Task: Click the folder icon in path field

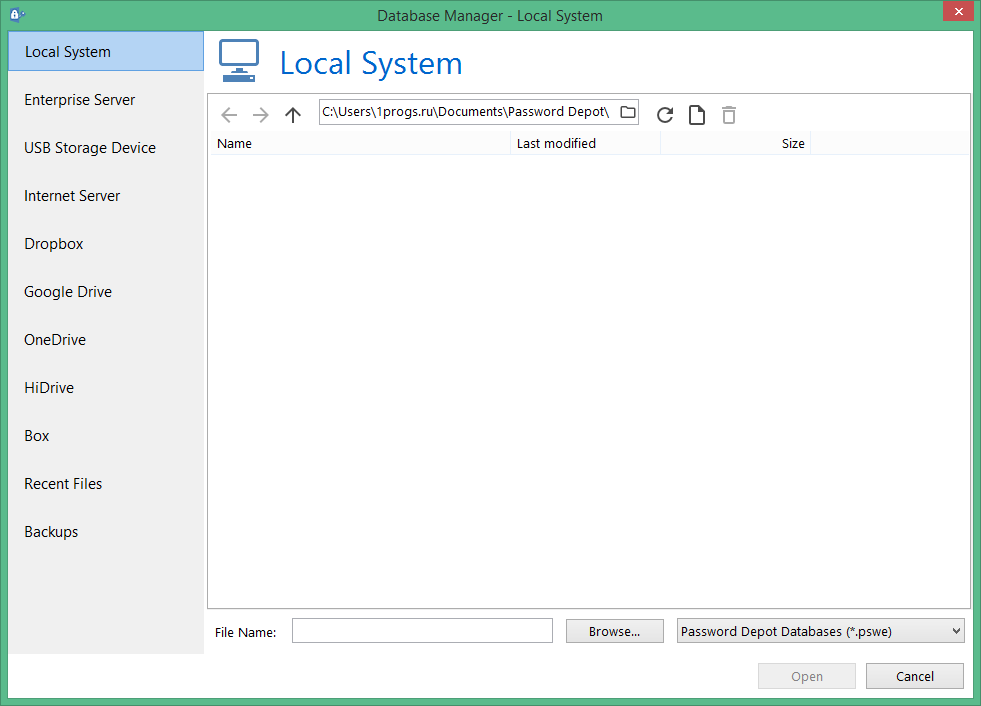Action: (628, 112)
